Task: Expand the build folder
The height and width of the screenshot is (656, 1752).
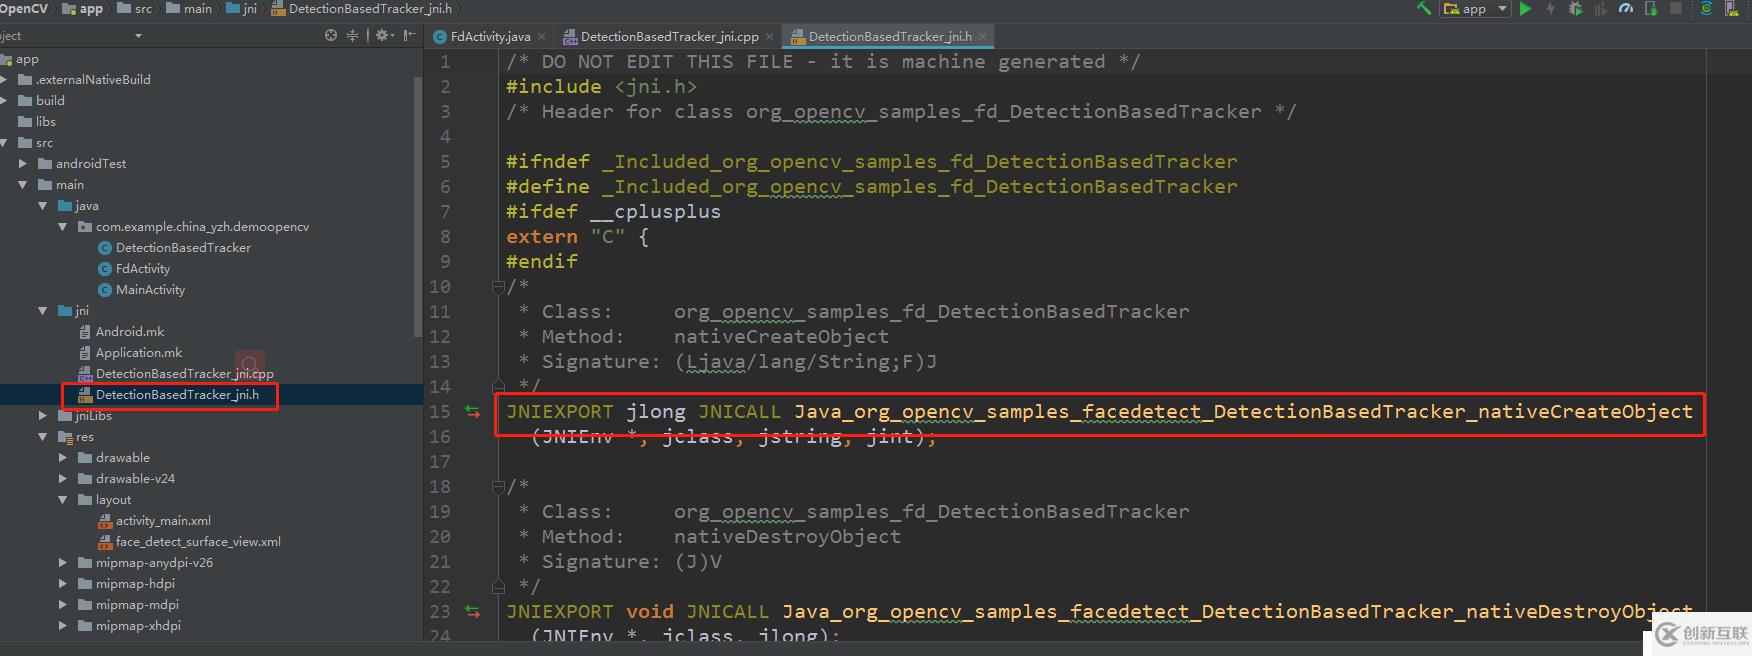Action: click(x=4, y=100)
